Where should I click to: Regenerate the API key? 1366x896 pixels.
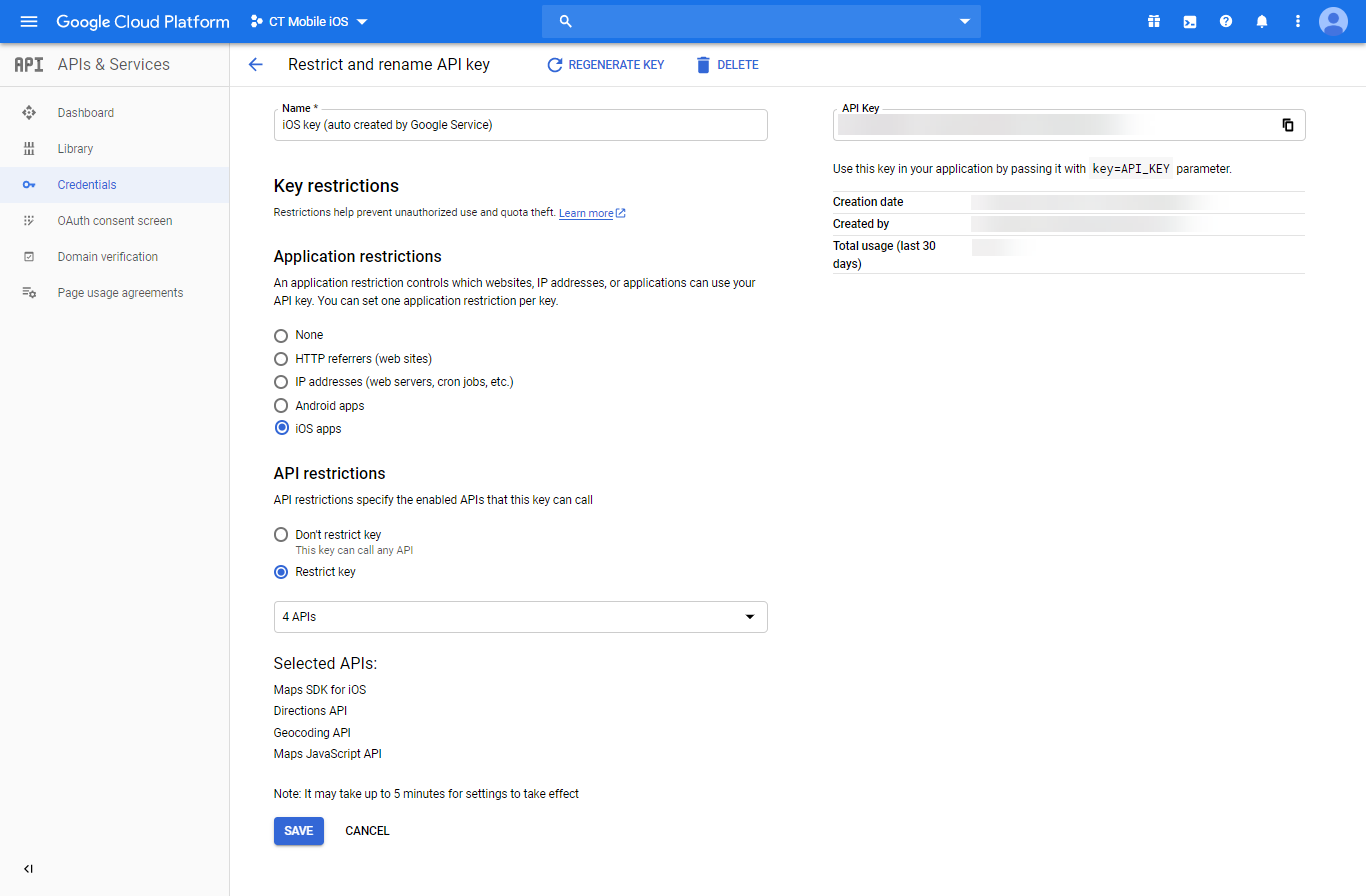605,64
